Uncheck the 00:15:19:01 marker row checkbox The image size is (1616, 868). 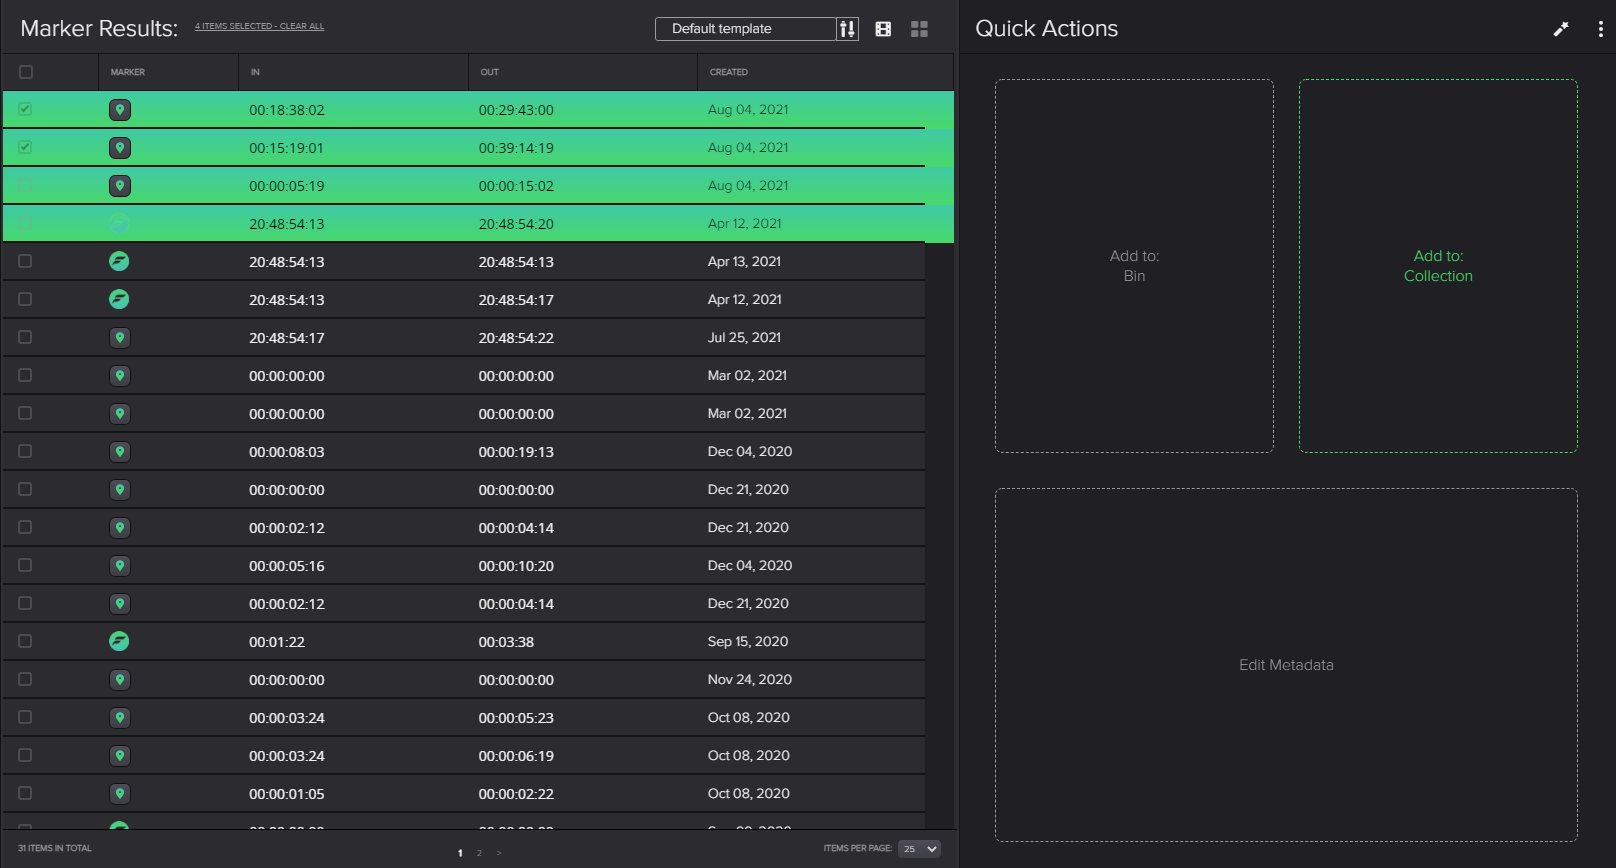point(26,148)
